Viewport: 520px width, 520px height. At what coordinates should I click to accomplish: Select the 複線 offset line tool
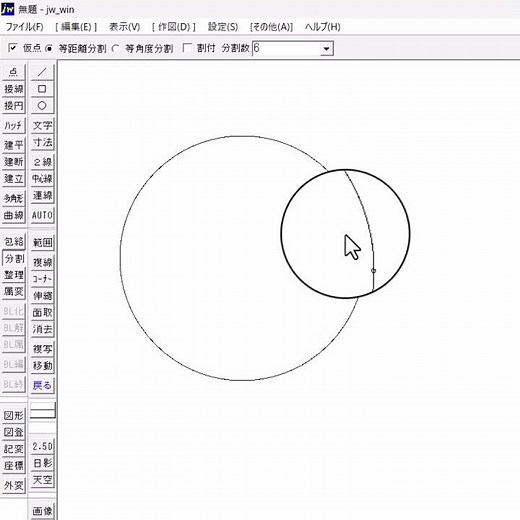pos(42,262)
